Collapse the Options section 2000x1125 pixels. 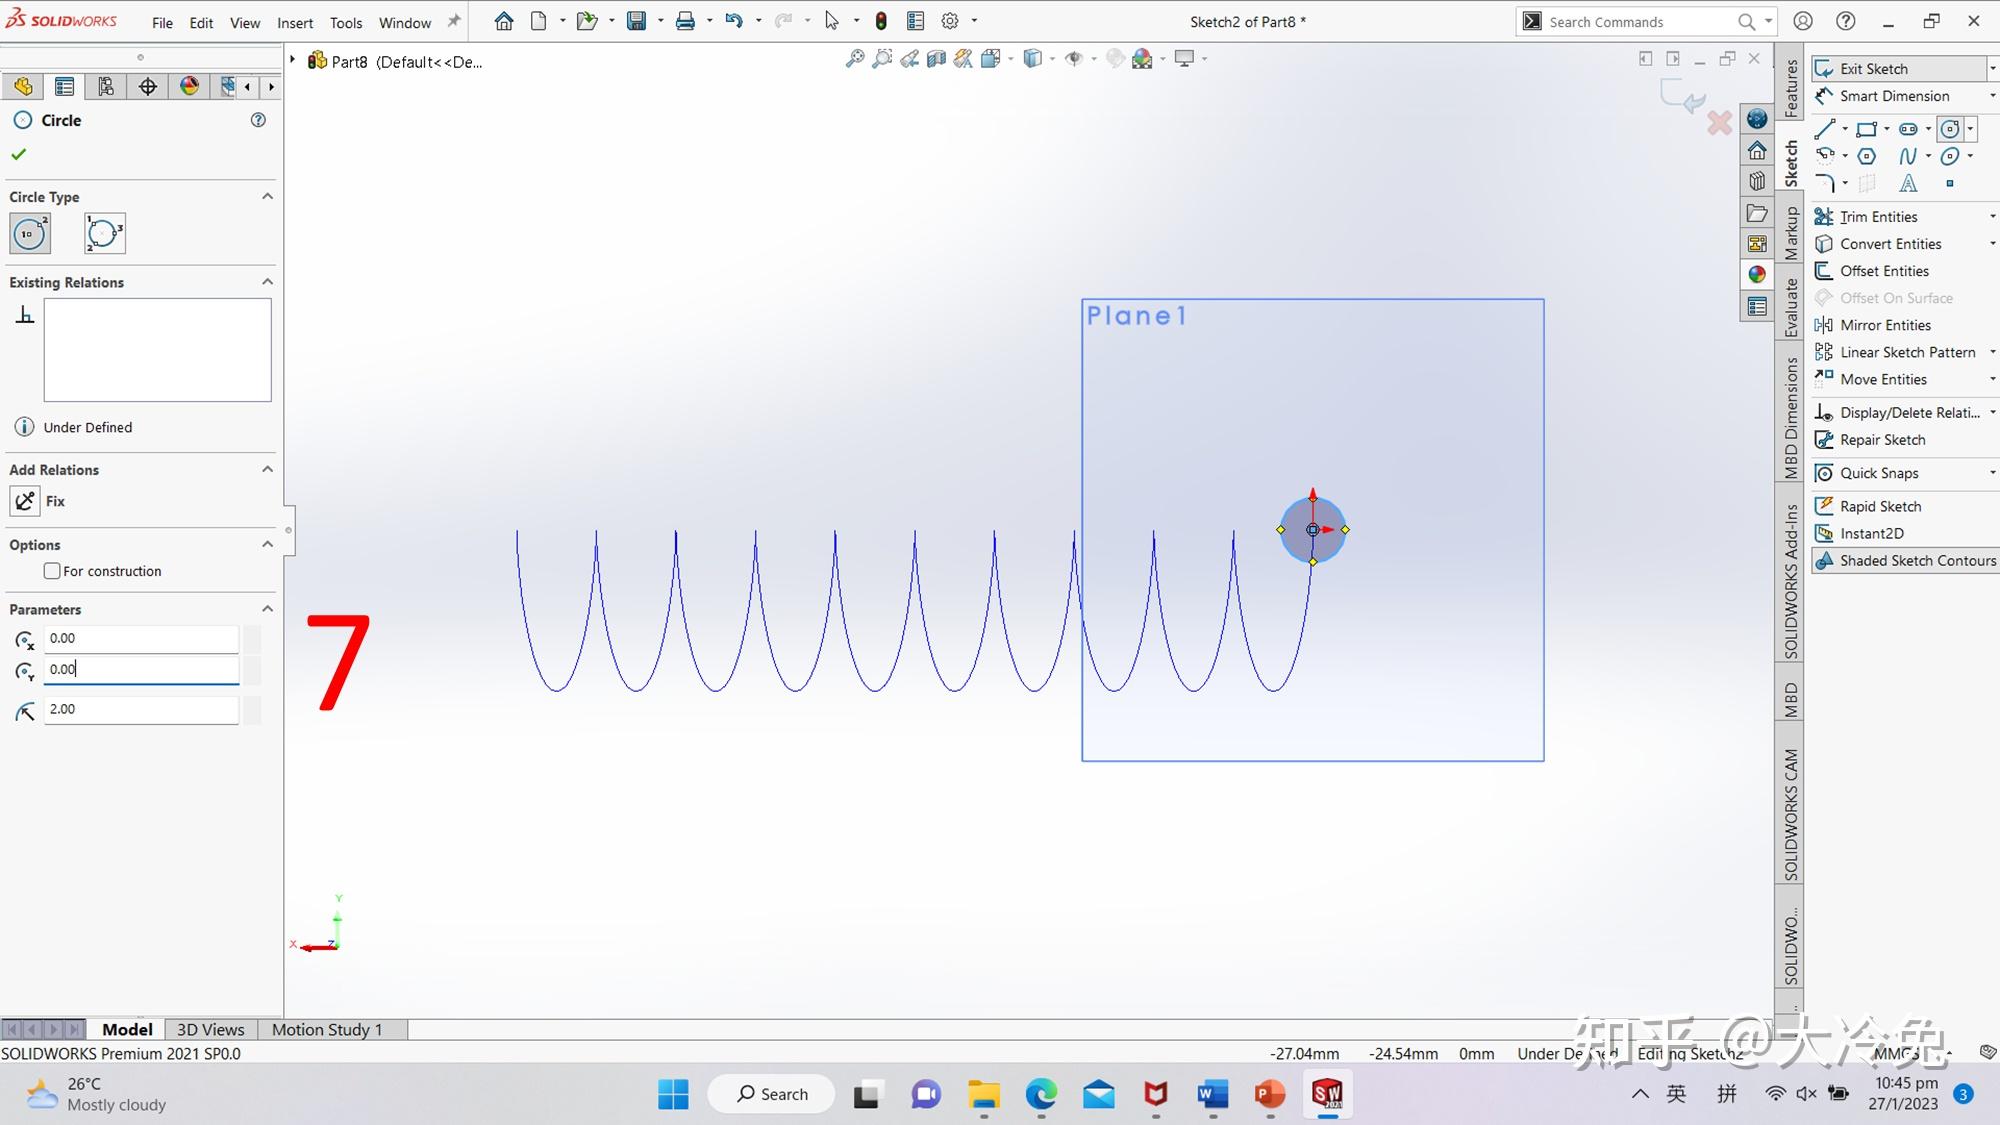coord(267,544)
